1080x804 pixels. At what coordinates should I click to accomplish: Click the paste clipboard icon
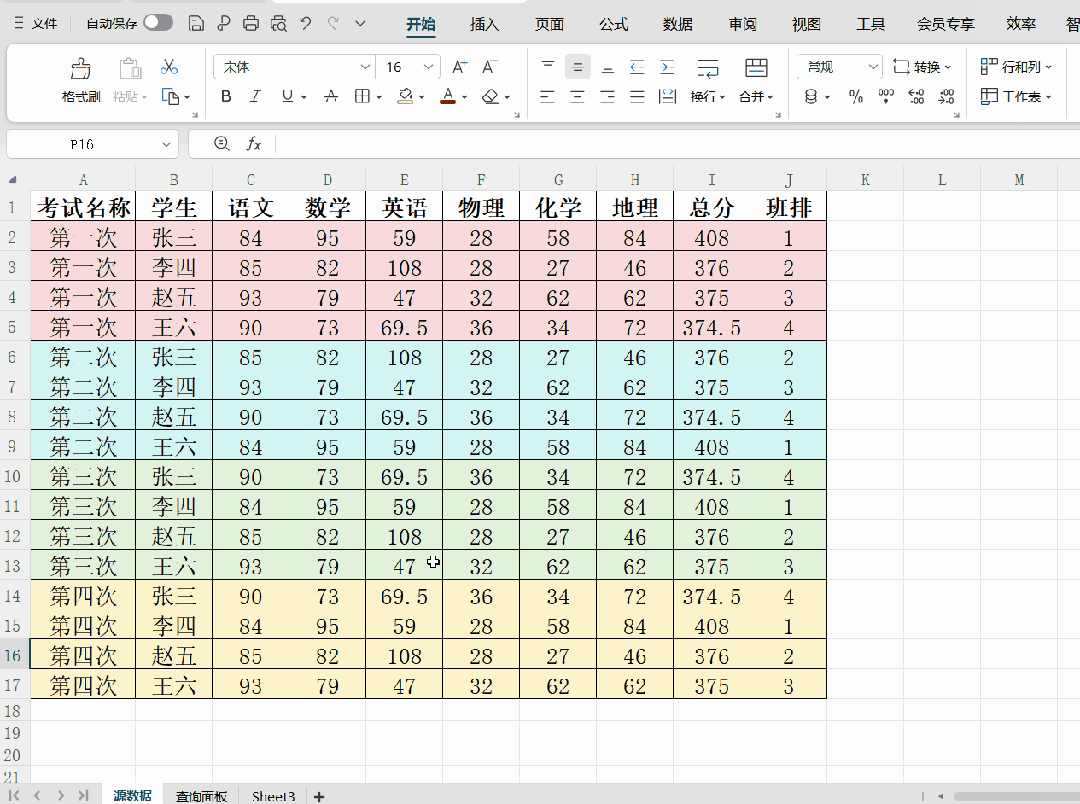(130, 68)
